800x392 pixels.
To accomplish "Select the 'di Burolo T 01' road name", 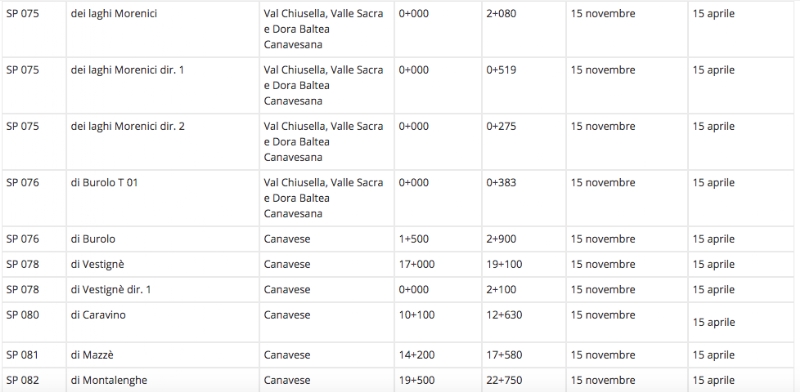I will [x=104, y=183].
